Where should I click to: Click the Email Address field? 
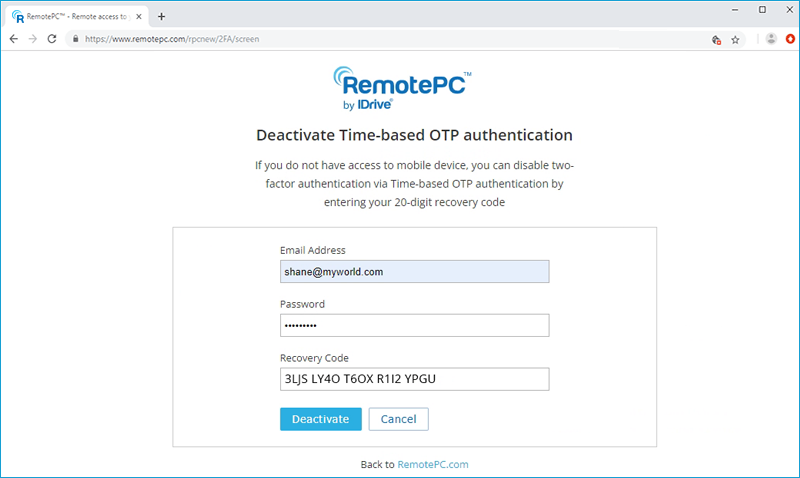click(414, 271)
